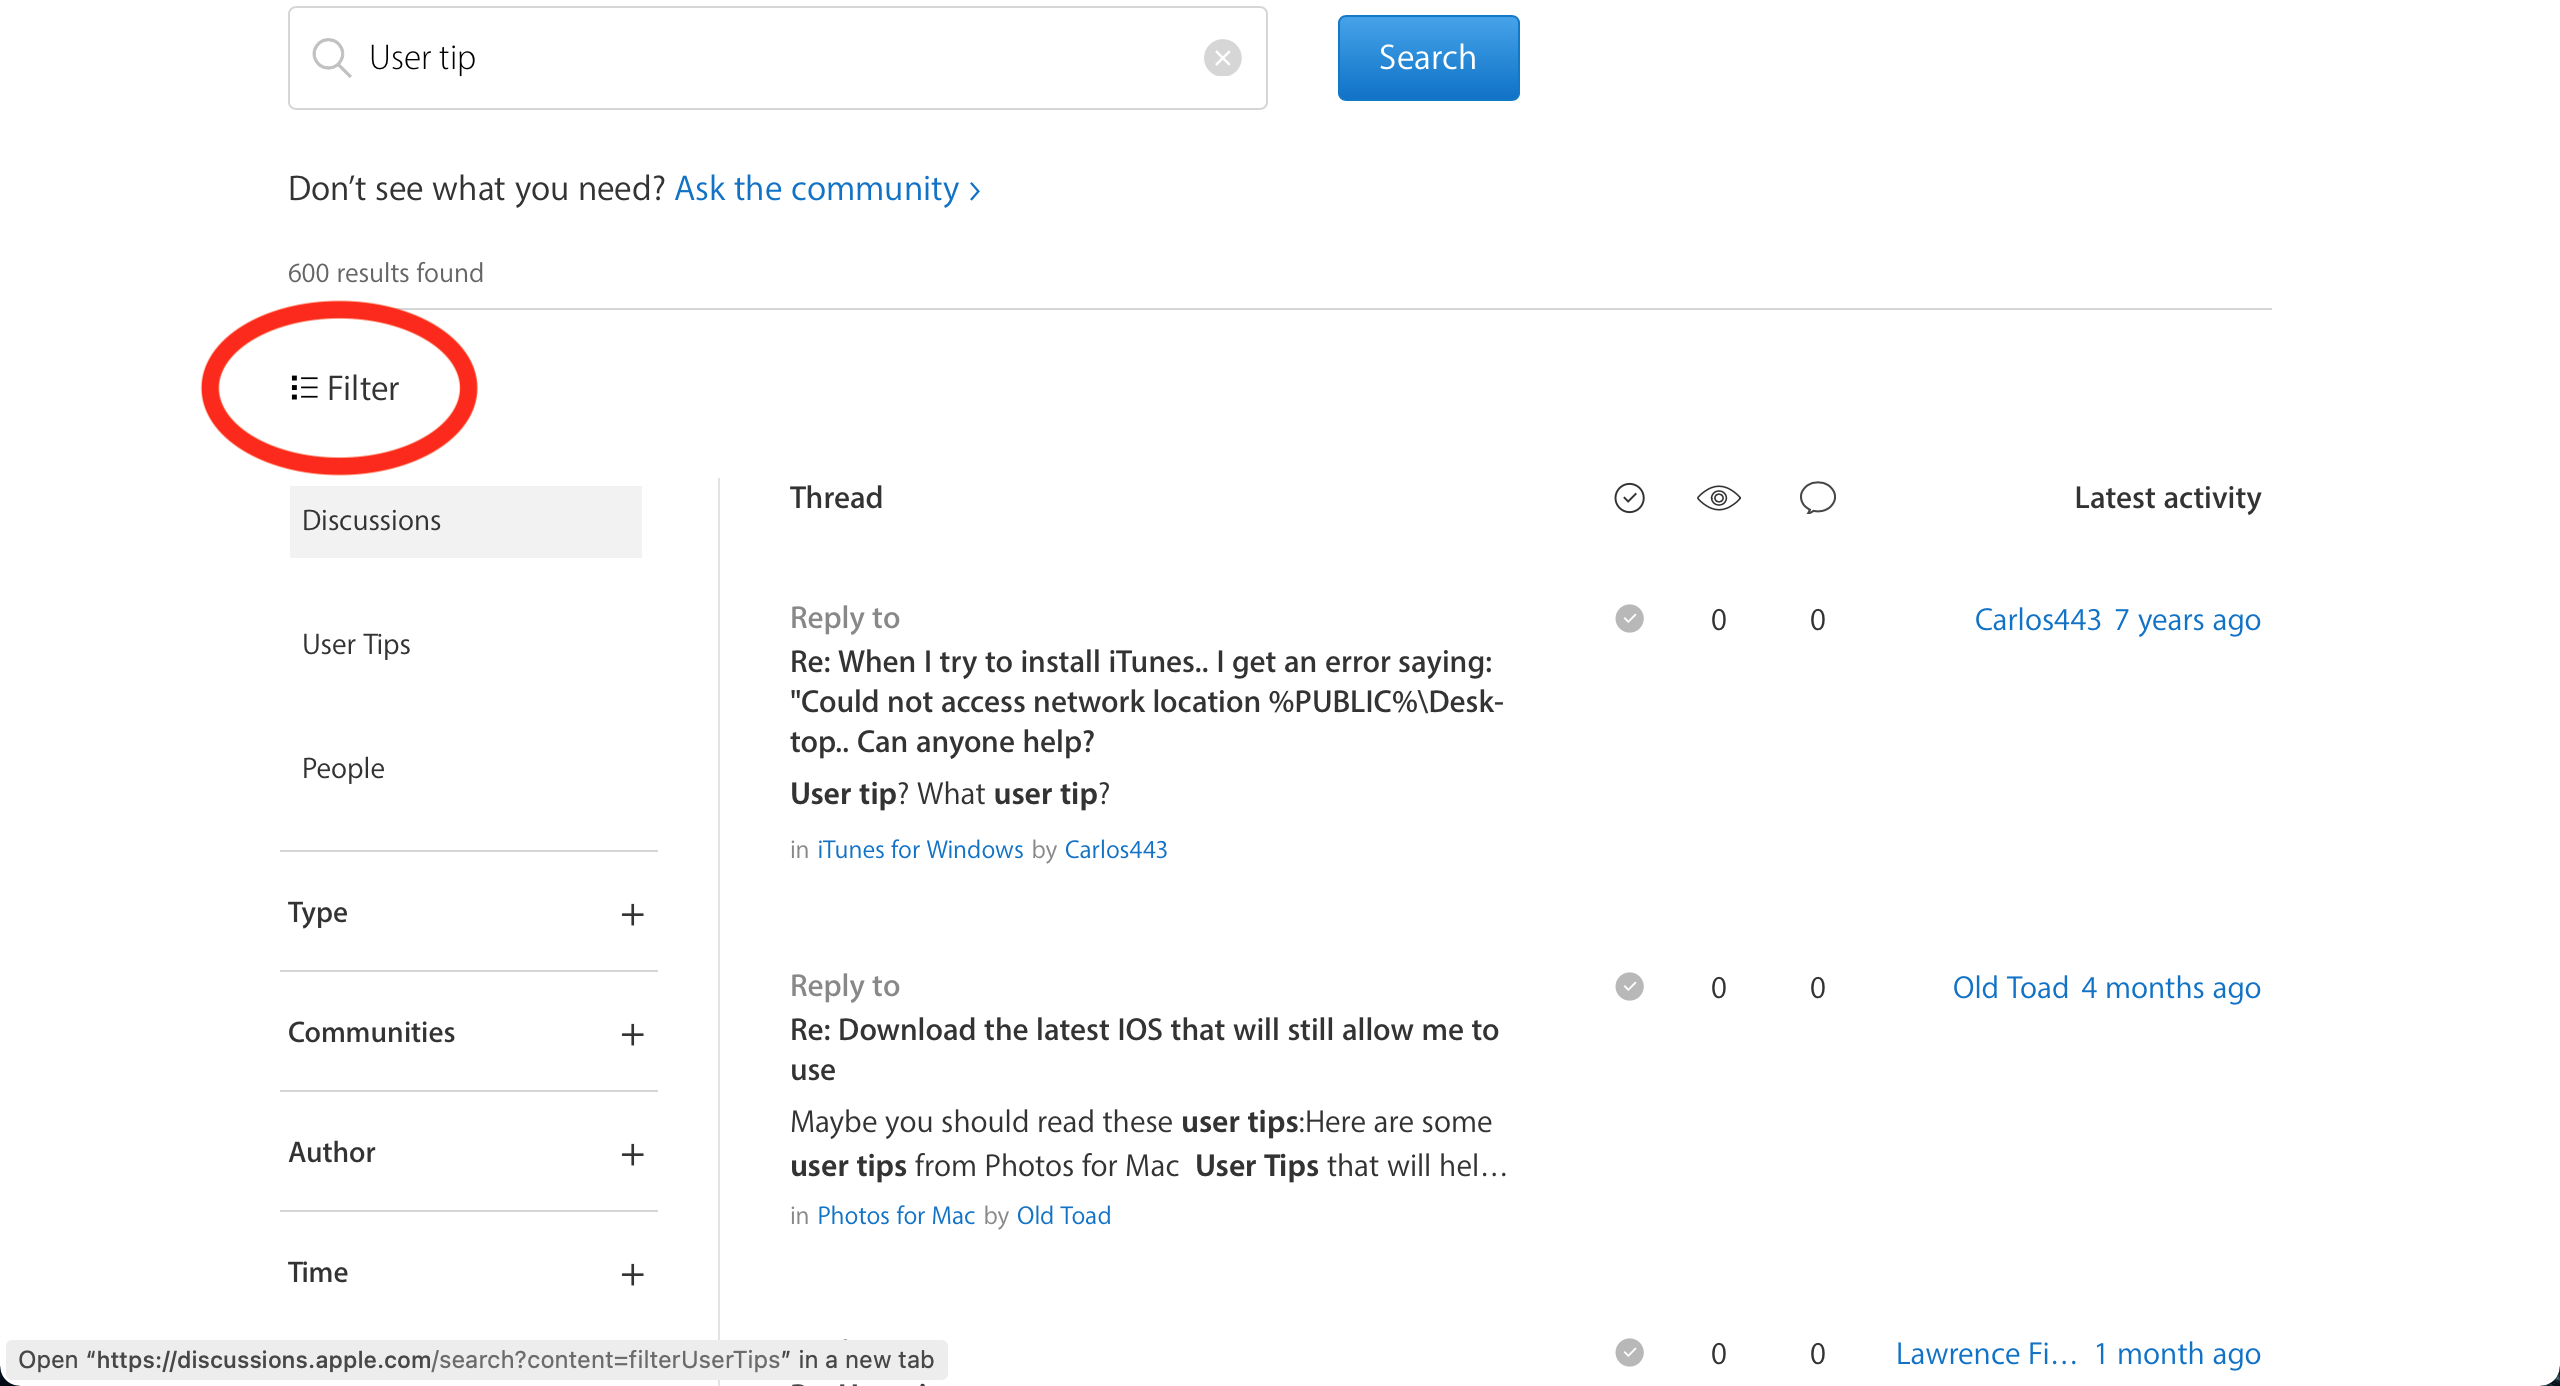Expand the Communities filter section
2560x1386 pixels.
click(632, 1034)
